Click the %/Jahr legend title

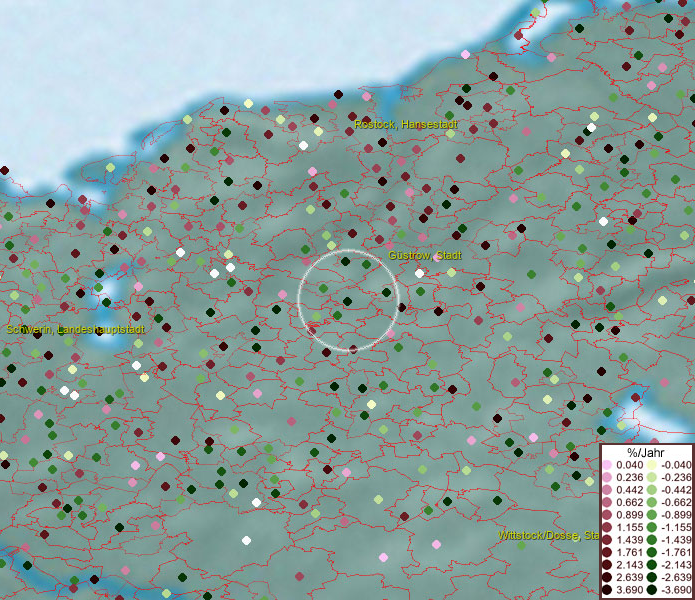(x=645, y=452)
